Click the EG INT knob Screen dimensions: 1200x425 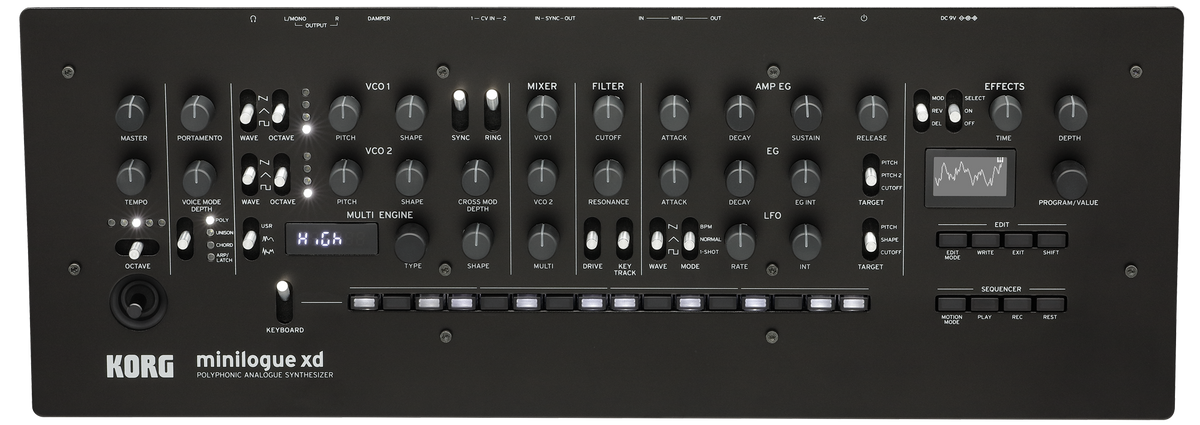pos(806,177)
